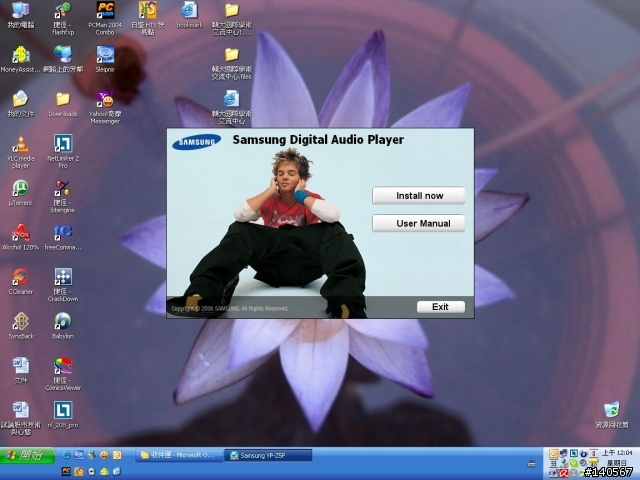Viewport: 640px width, 480px height.
Task: Open the CrackDown shortcut icon
Action: 63,285
